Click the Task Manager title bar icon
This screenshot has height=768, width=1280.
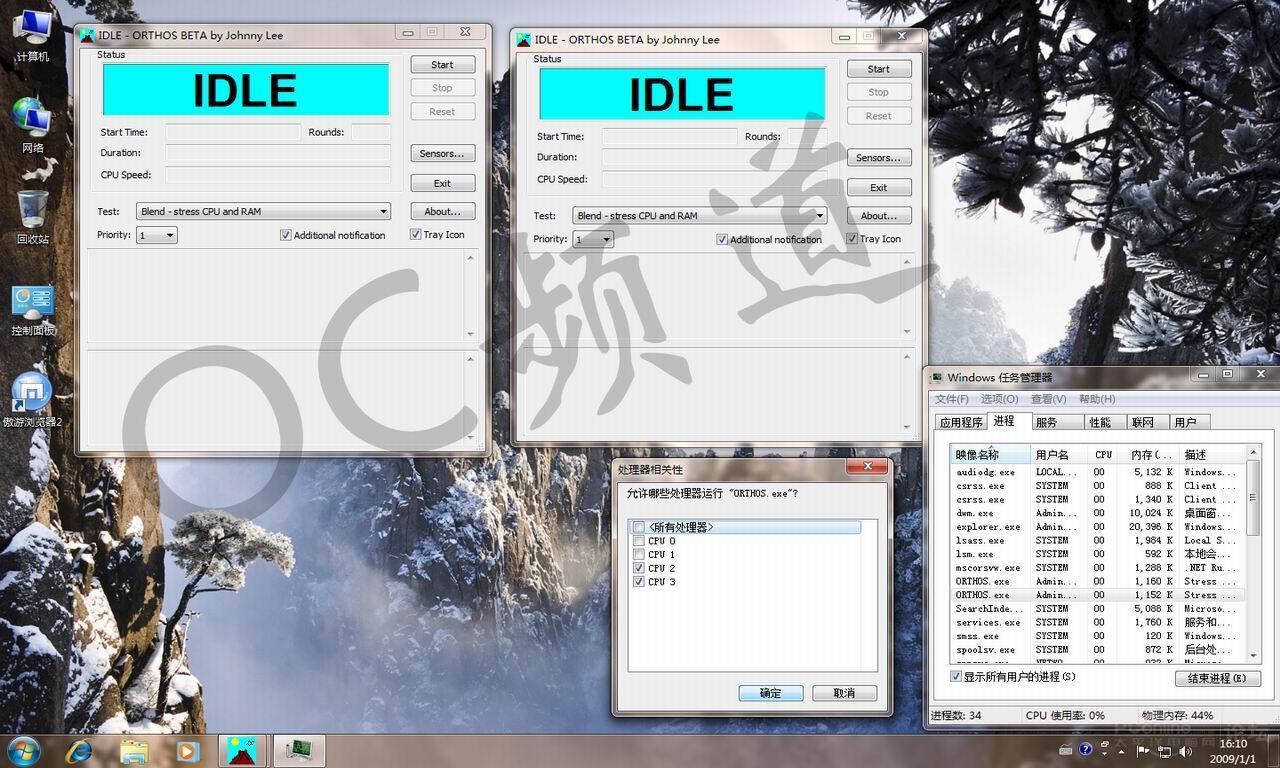[x=937, y=377]
